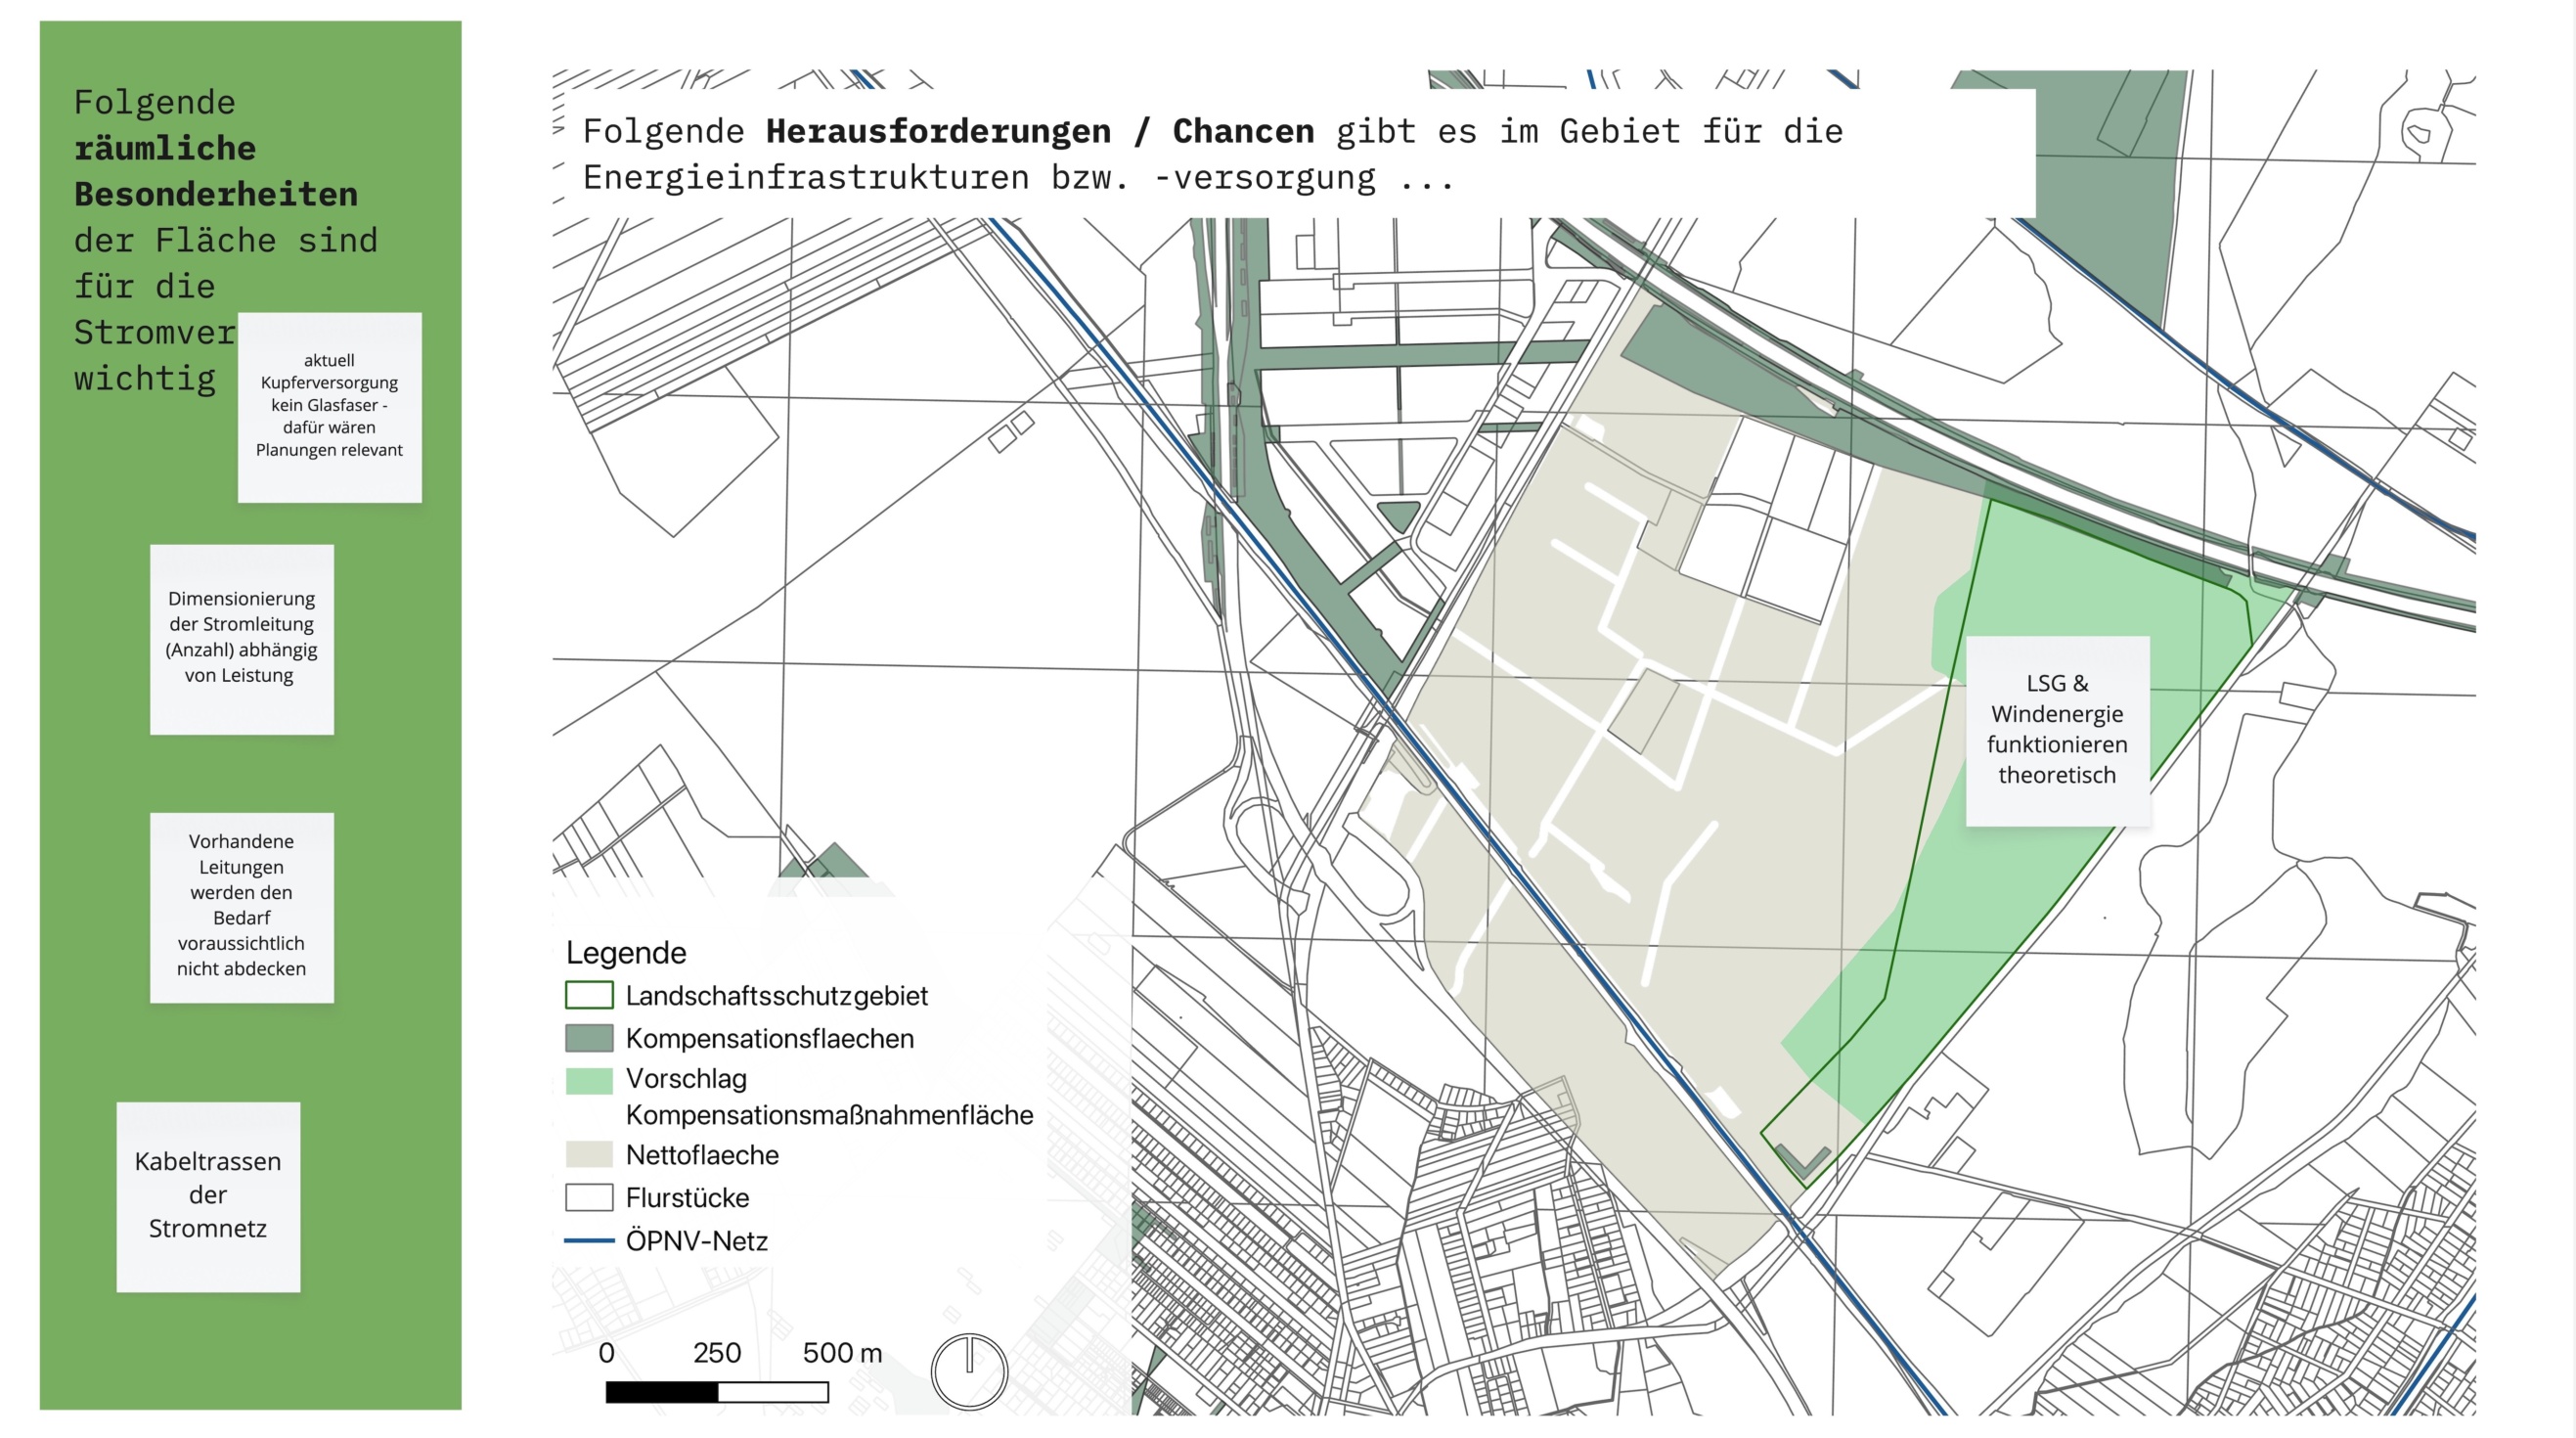Open the aktuell Kupferversorgung sticky note
This screenshot has width=2576, height=1438.
click(329, 406)
